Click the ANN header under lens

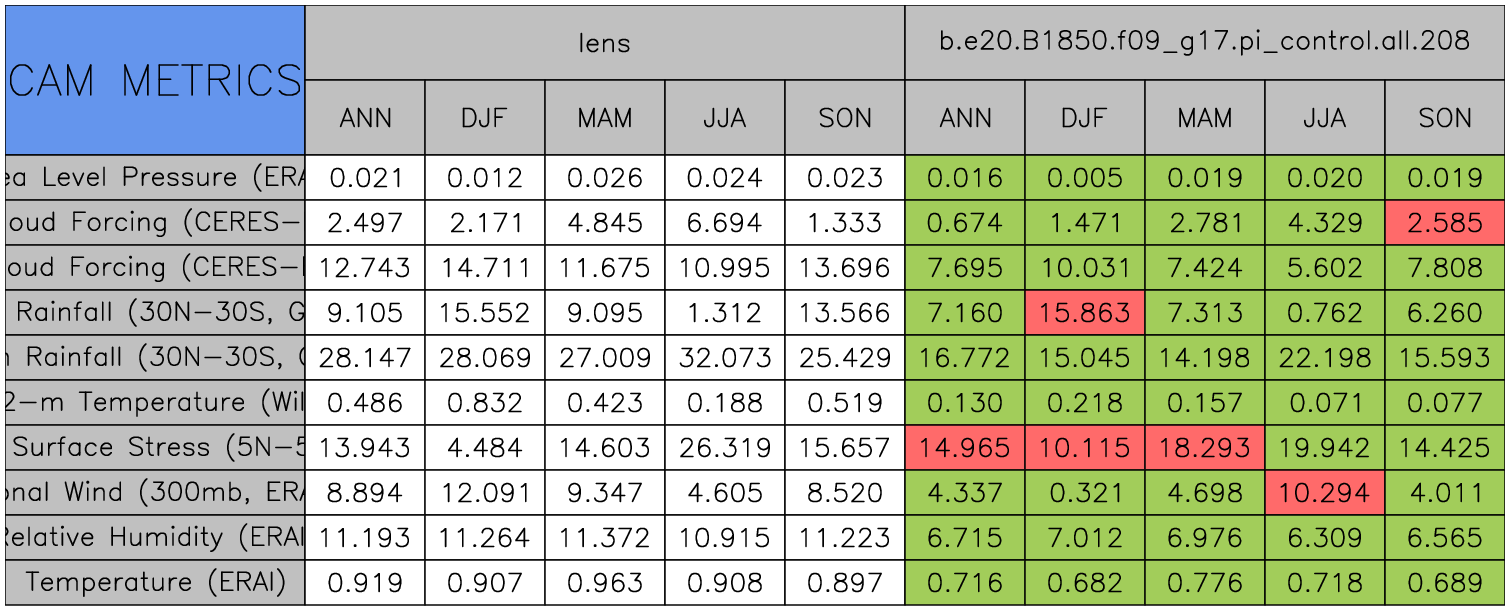pos(365,118)
